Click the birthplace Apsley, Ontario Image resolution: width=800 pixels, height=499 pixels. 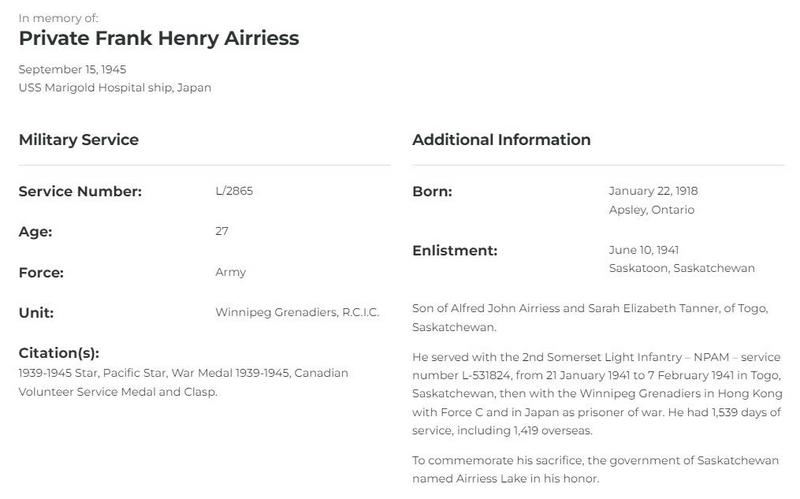pyautogui.click(x=652, y=210)
